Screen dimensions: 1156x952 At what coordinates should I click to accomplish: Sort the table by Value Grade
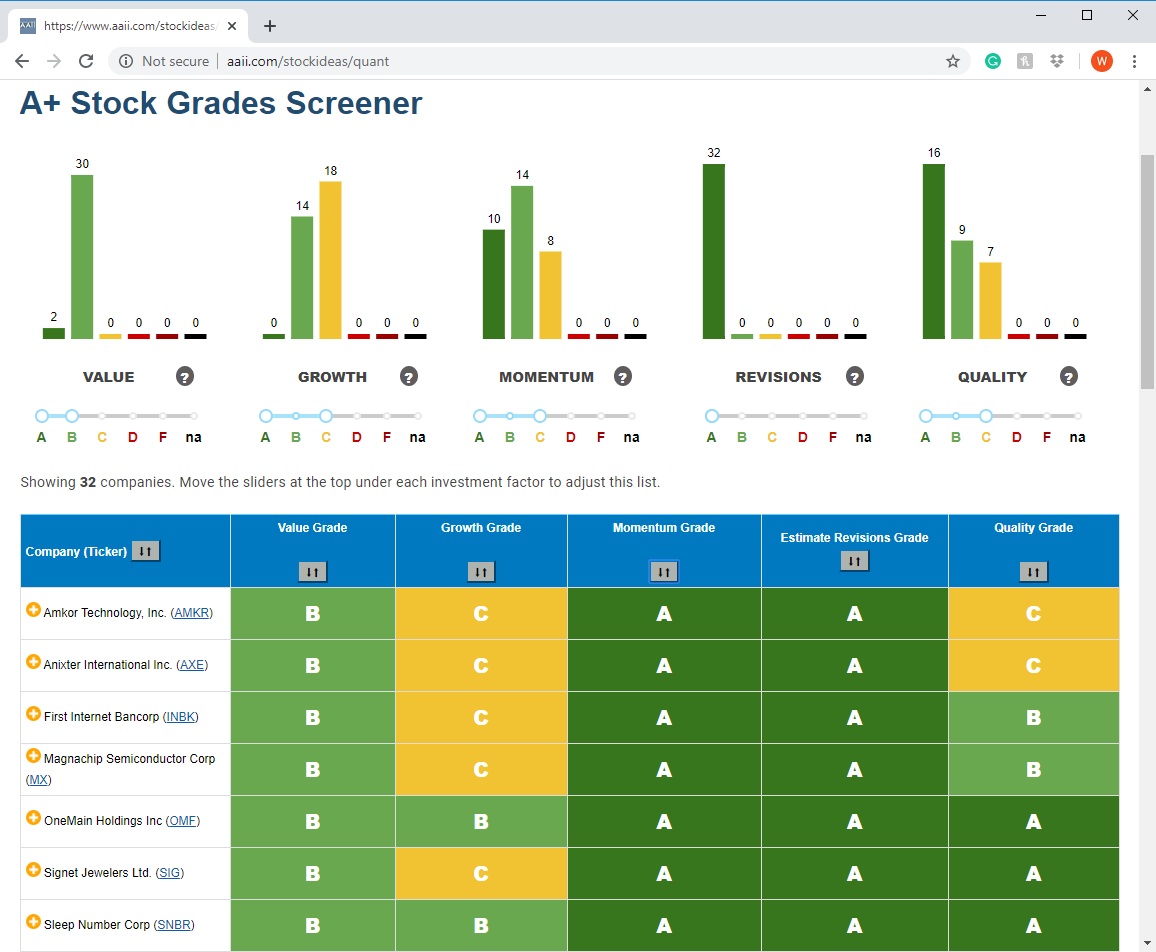click(313, 571)
